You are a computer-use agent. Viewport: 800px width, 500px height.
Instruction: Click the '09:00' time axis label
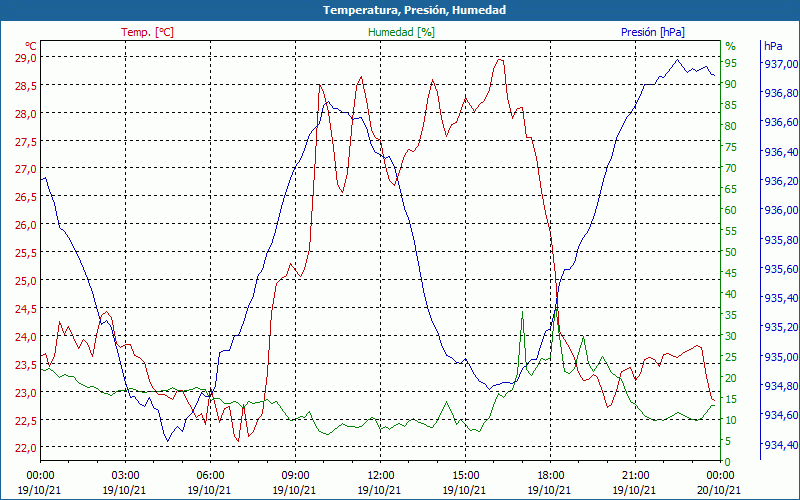click(x=295, y=476)
